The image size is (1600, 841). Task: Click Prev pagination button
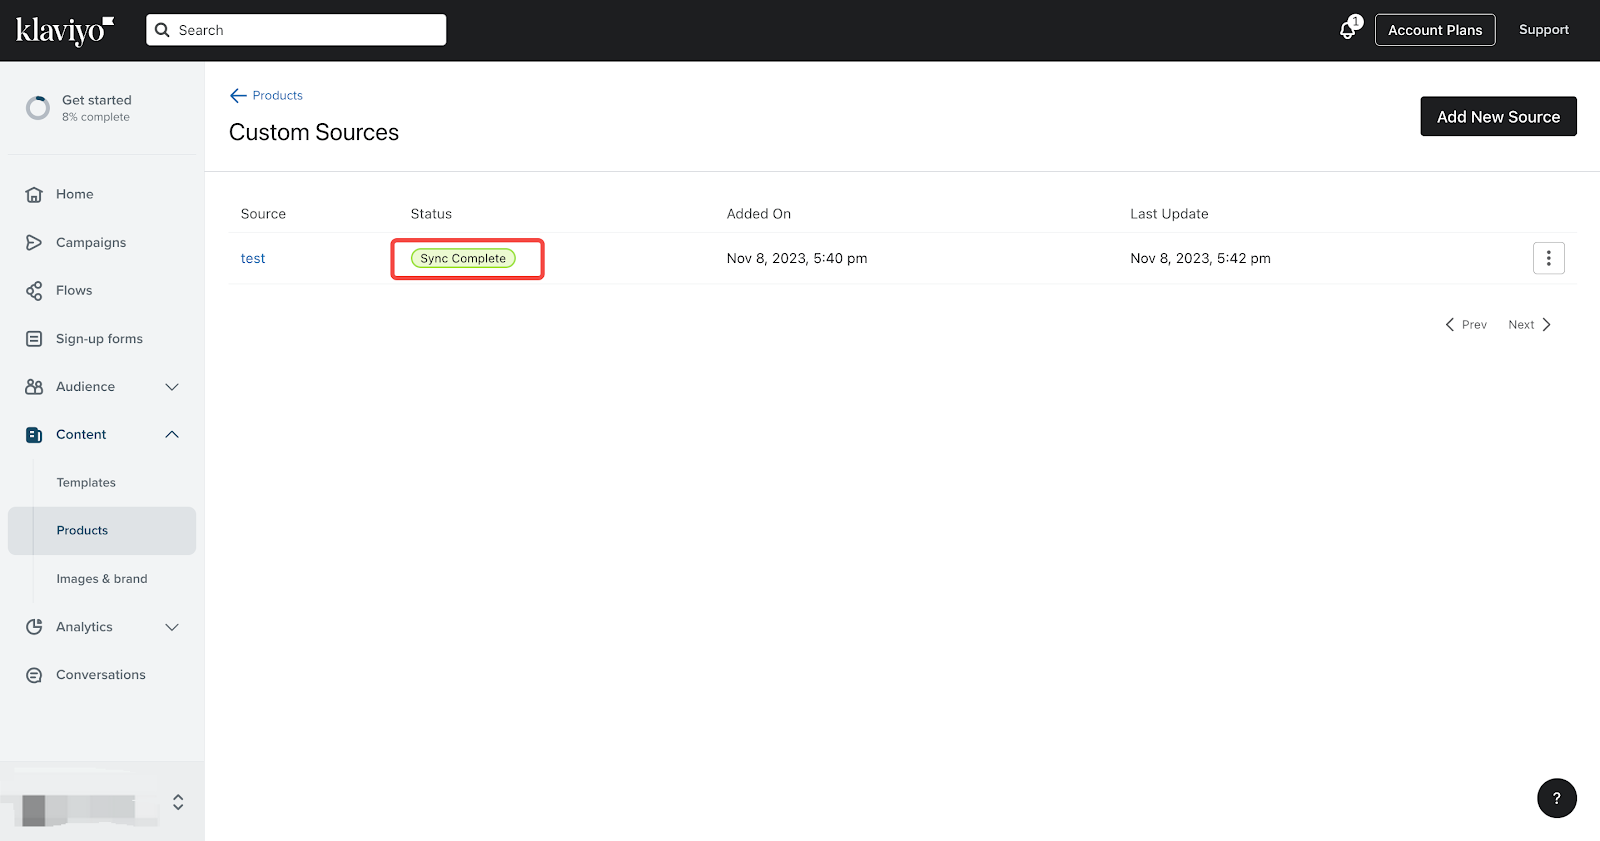(1466, 324)
